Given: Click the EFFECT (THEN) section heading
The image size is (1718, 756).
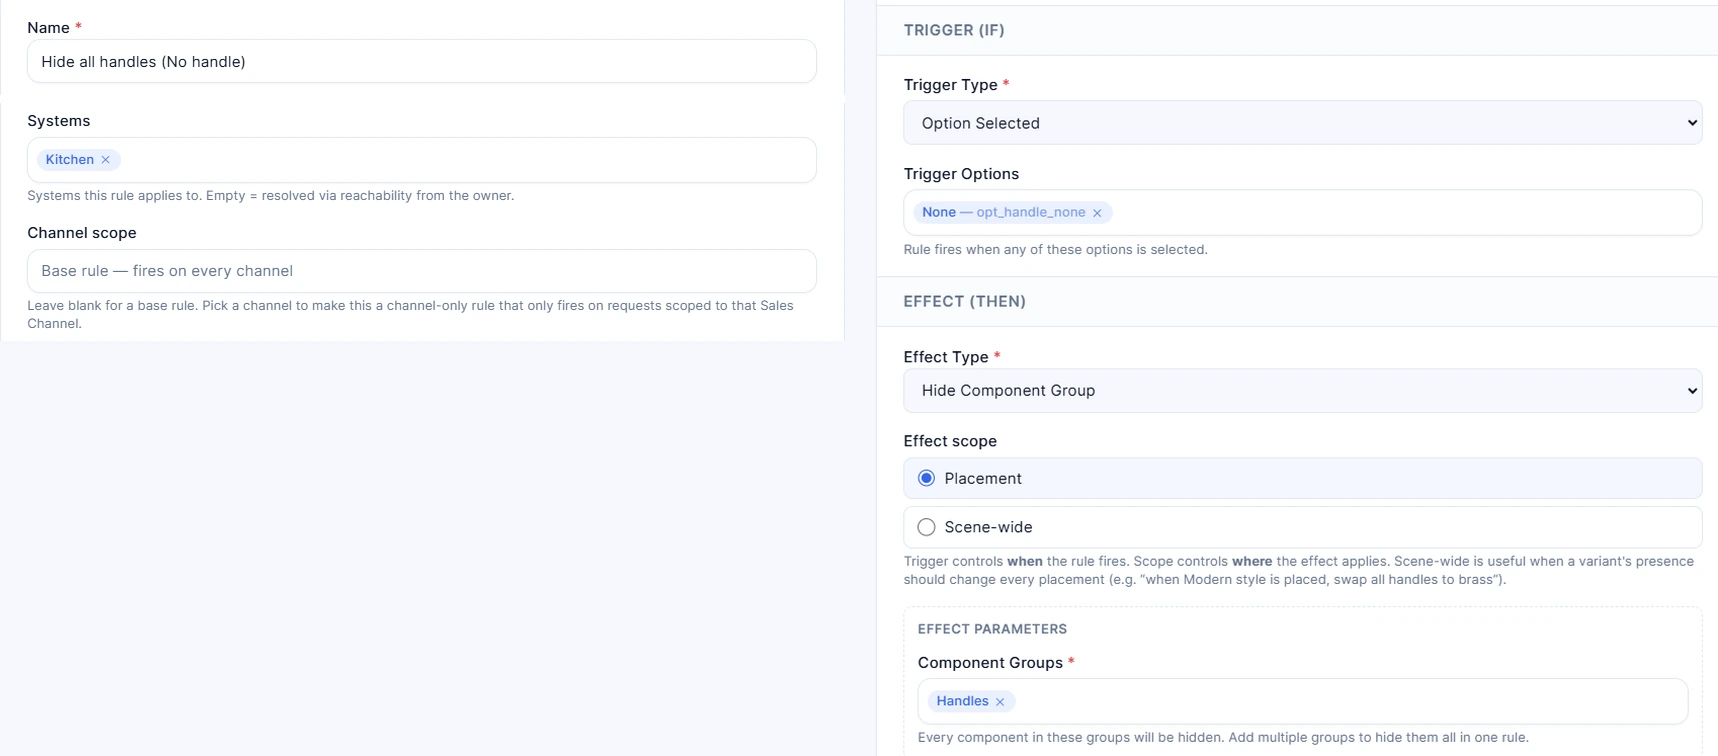Looking at the screenshot, I should [x=964, y=301].
